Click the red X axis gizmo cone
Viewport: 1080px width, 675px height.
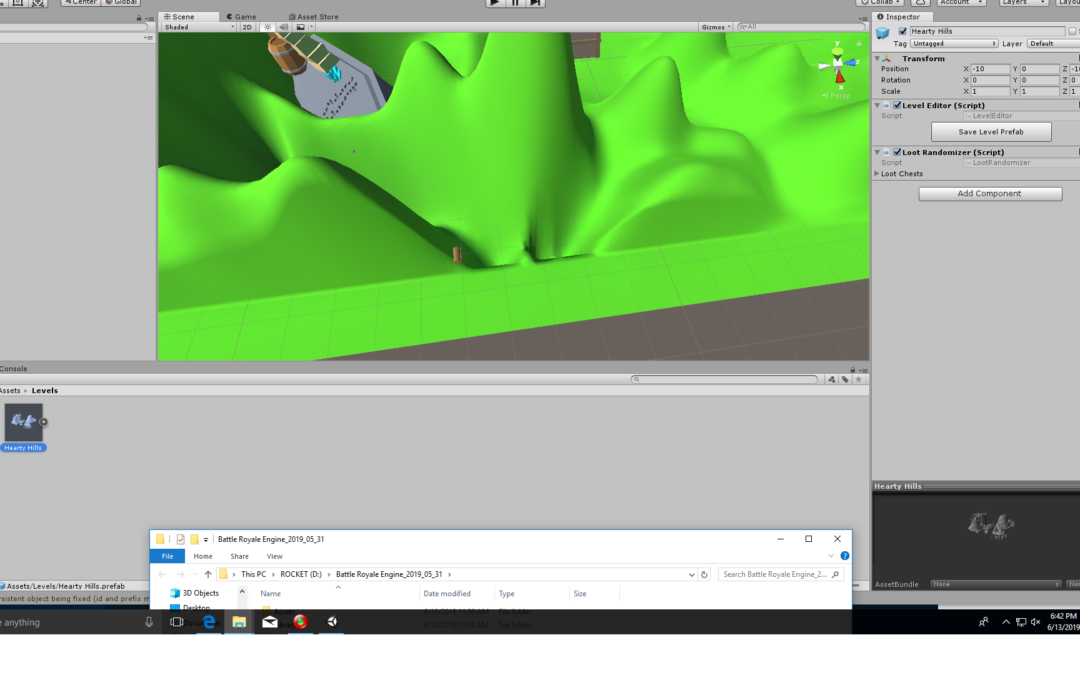[x=840, y=77]
